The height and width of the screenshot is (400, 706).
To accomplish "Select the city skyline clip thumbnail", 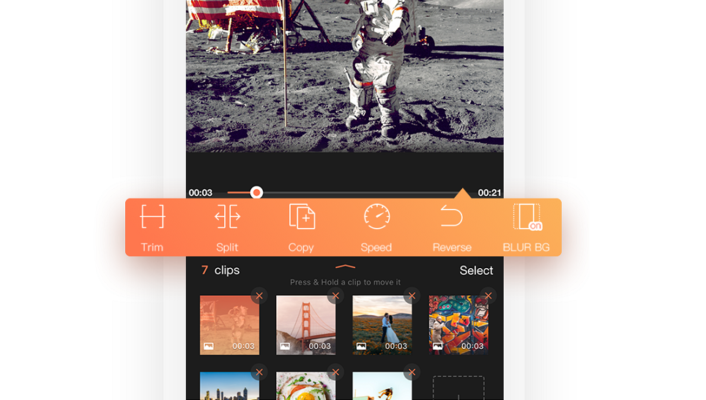I will click(230, 386).
